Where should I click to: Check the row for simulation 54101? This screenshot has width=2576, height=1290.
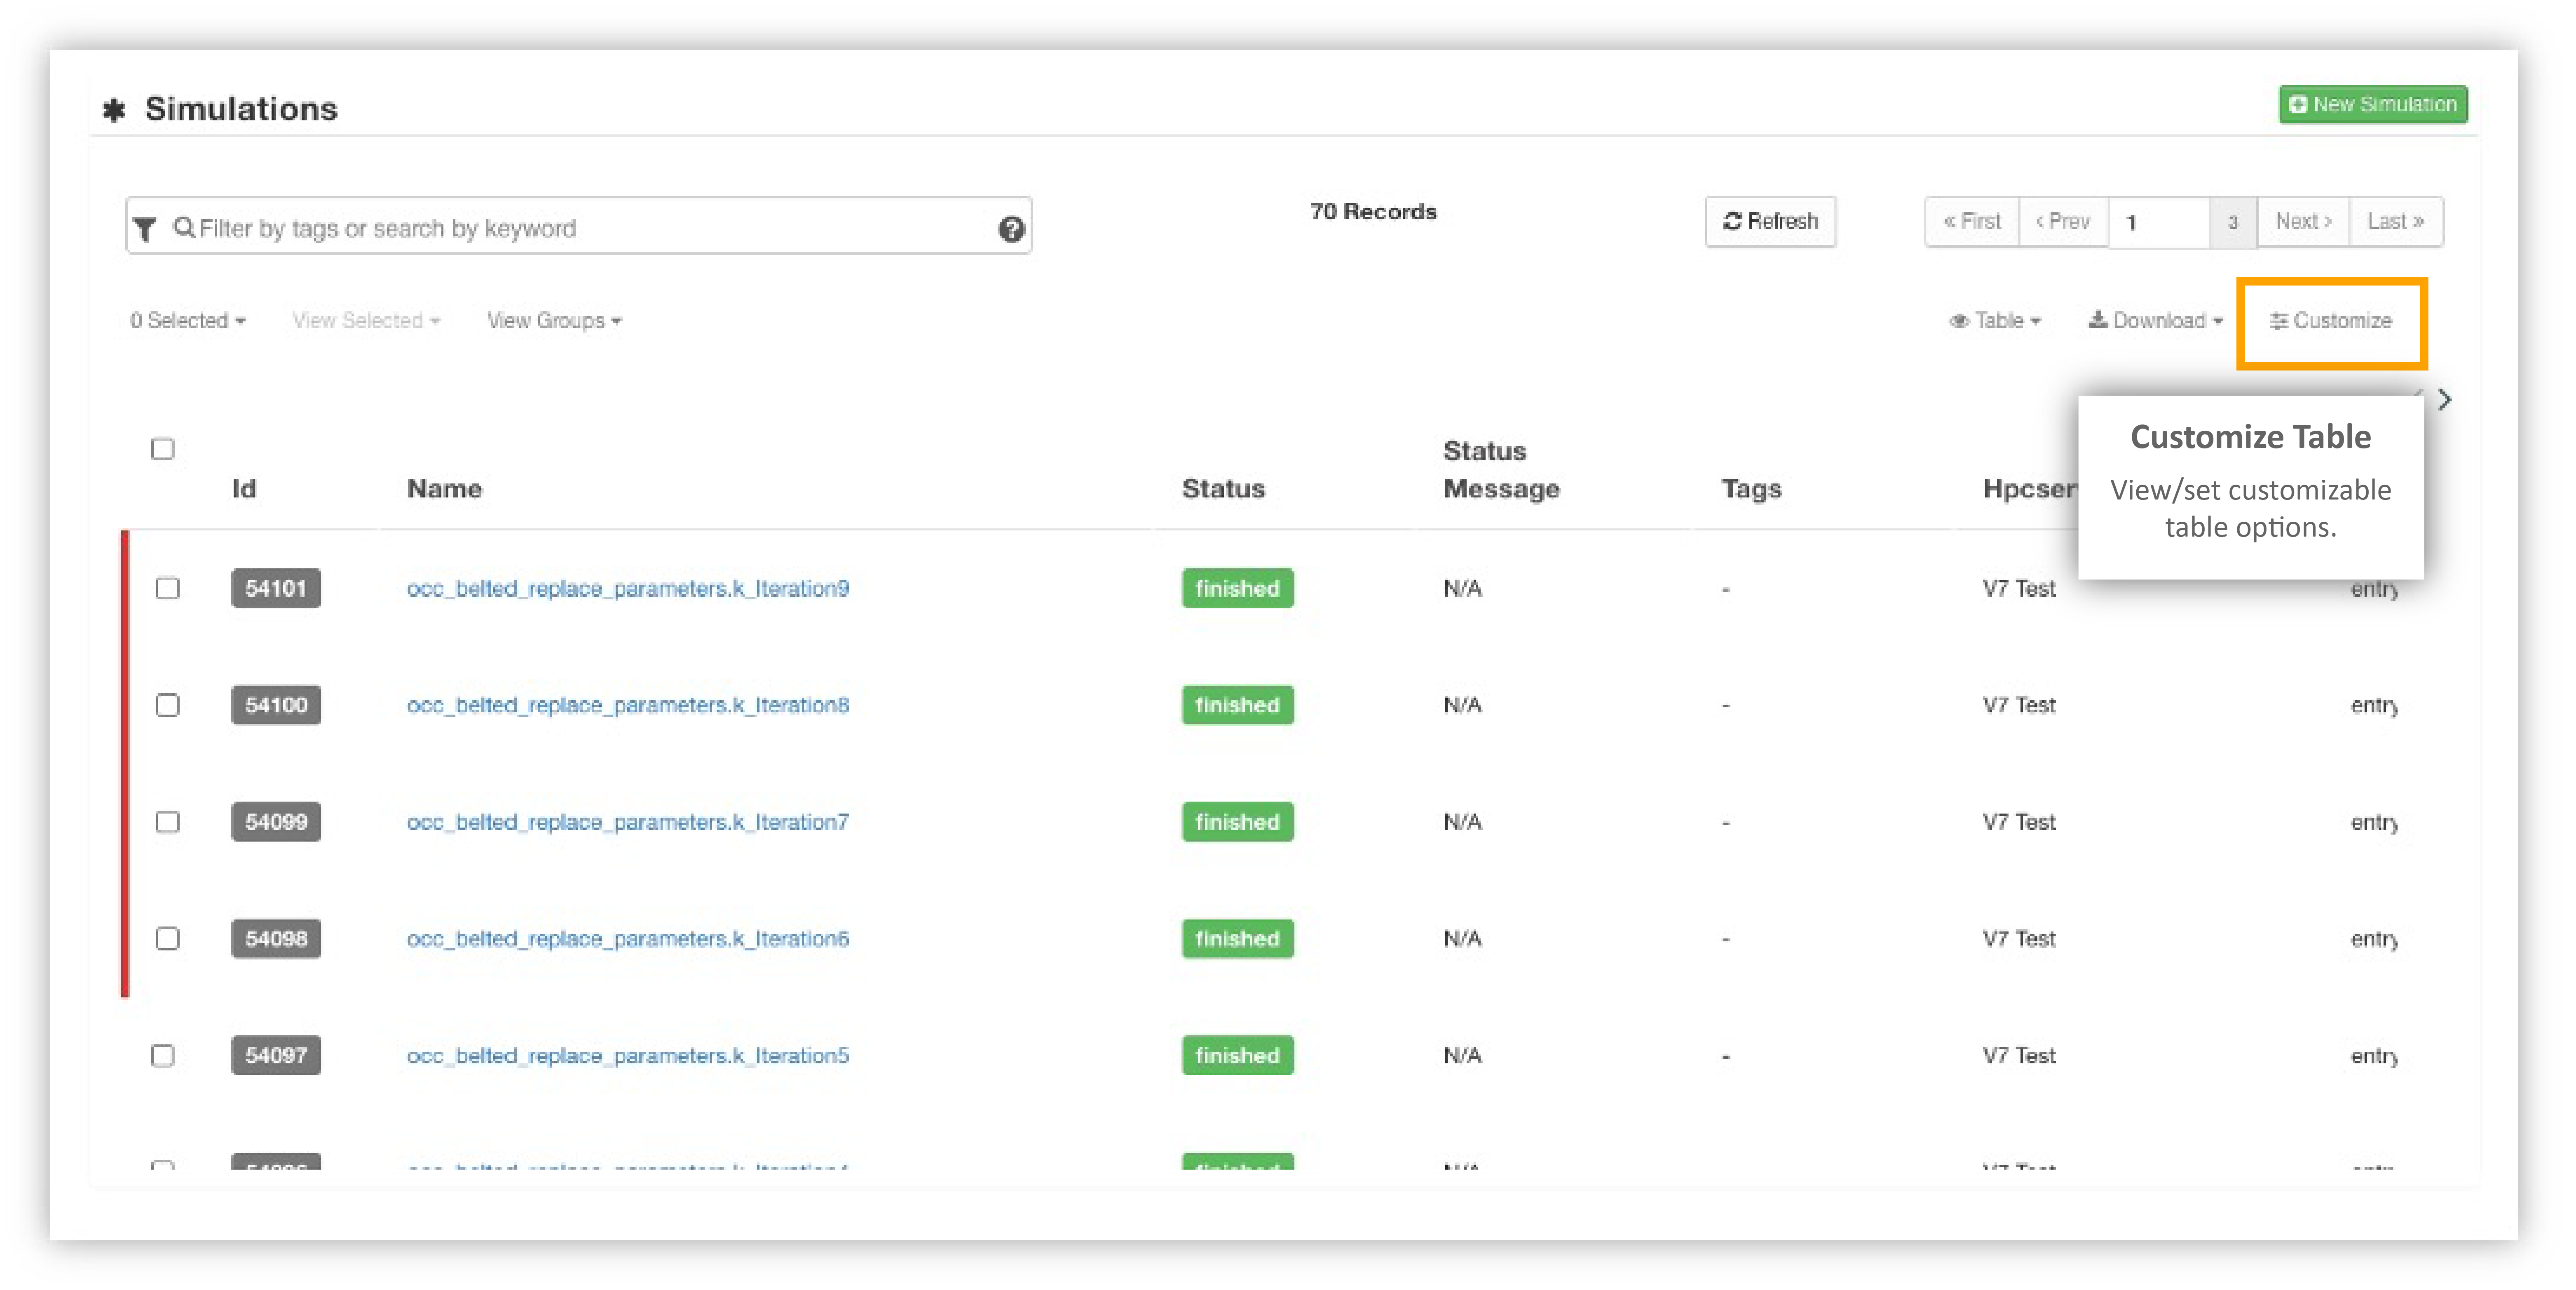coord(168,588)
